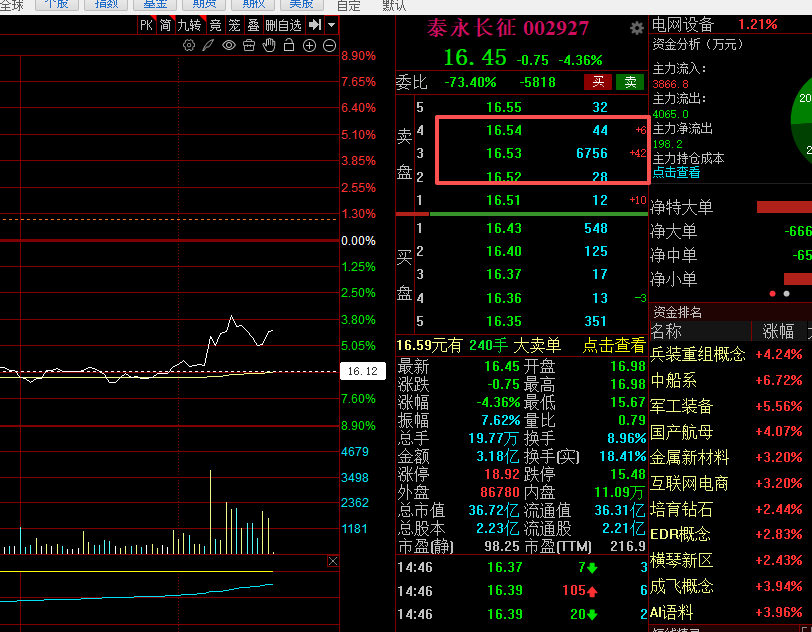The image size is (812, 632).
Task: Toggle the chart lock icon
Action: pos(289,46)
